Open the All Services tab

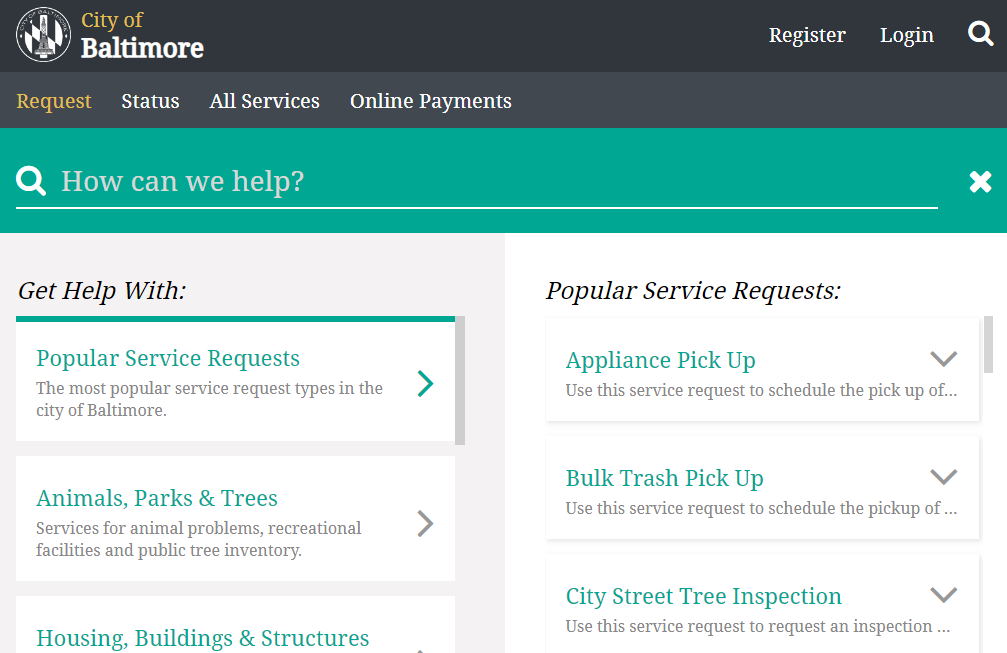tap(264, 101)
